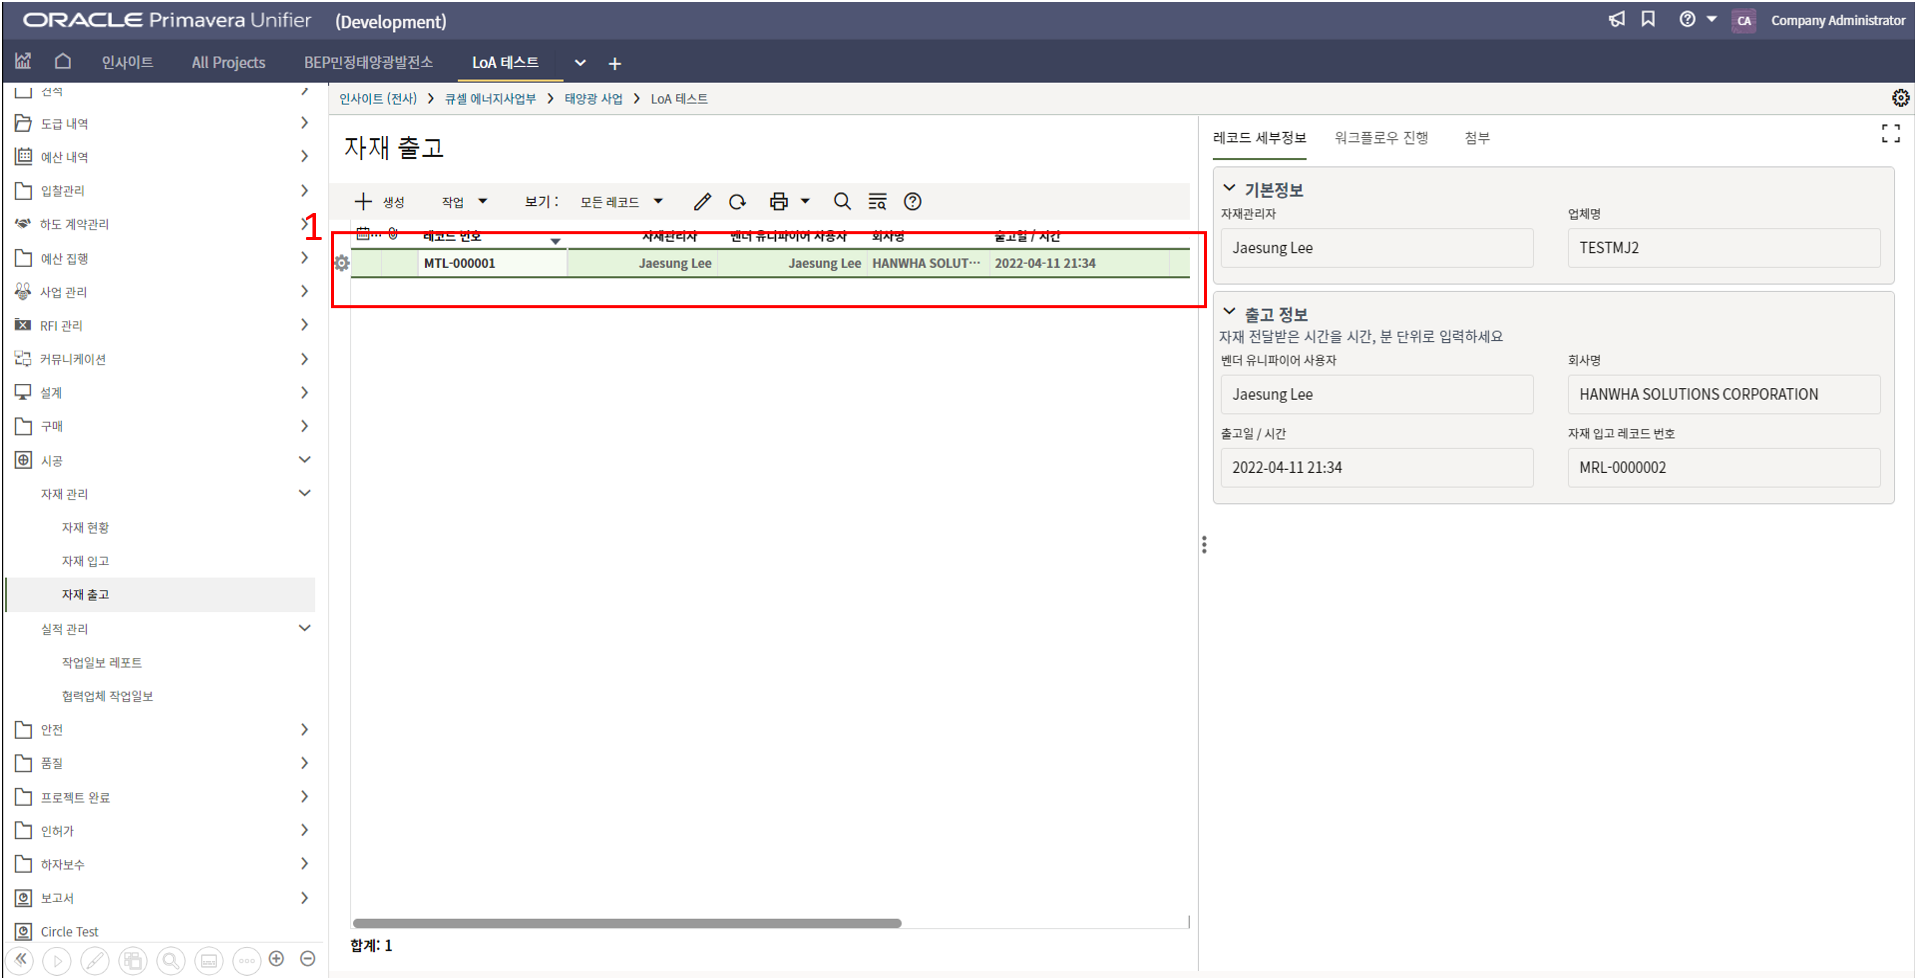Click the 태양광 사업 breadcrumb link
1915x978 pixels.
pos(593,99)
